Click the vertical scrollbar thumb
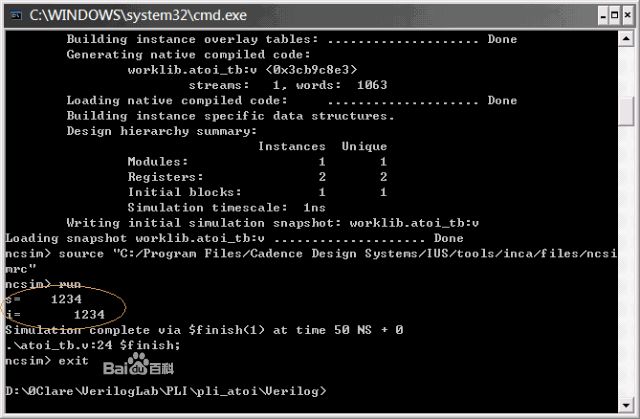The width and height of the screenshot is (640, 419). tap(626, 111)
